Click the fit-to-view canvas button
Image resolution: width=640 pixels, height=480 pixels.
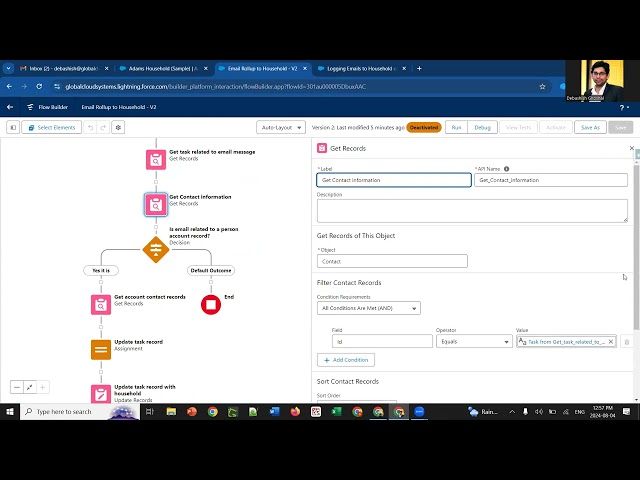click(x=30, y=387)
